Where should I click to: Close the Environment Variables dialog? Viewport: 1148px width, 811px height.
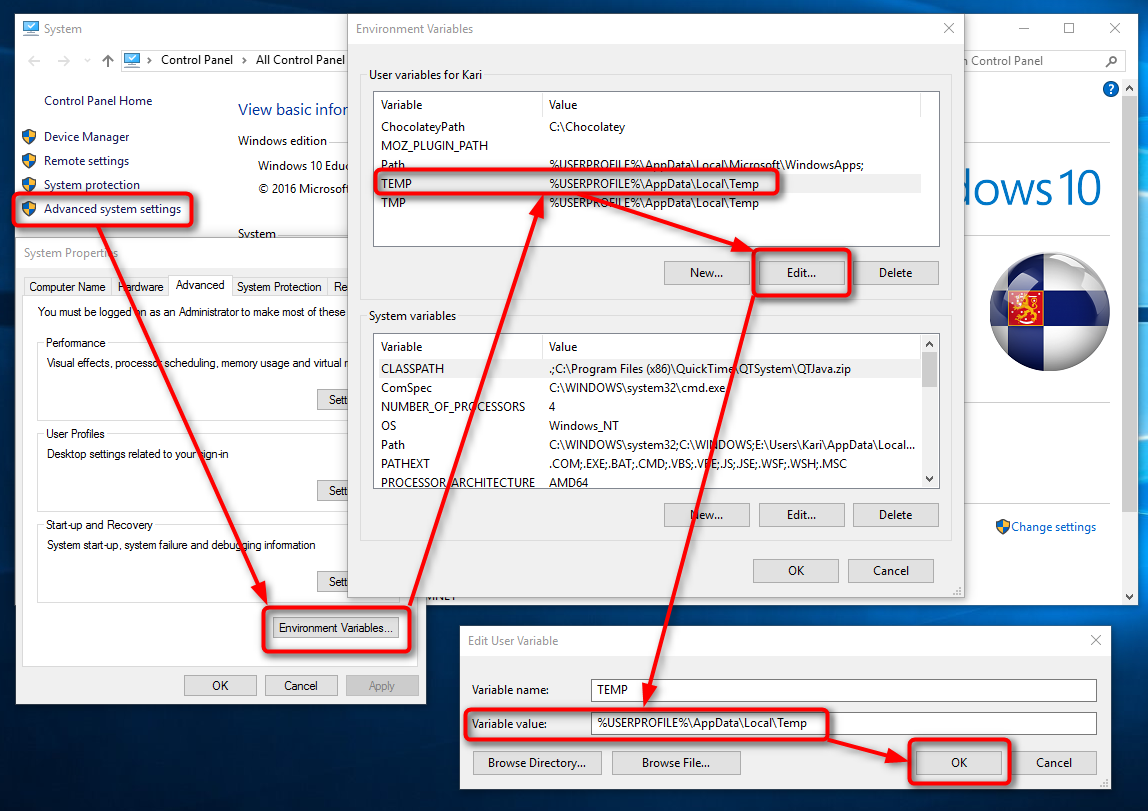[949, 29]
